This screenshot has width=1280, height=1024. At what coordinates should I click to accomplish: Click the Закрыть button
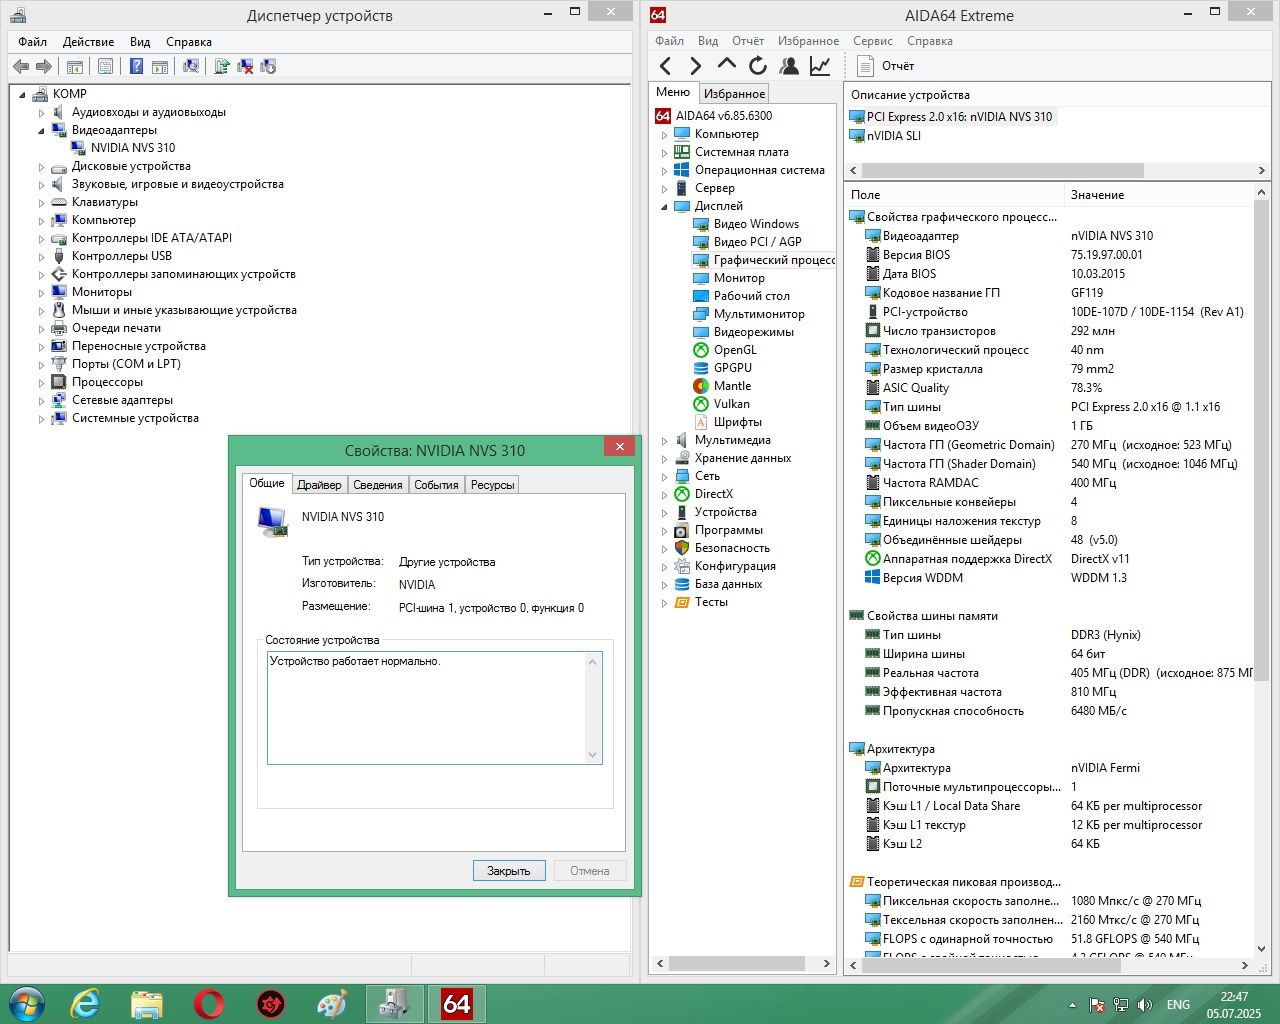tap(509, 871)
